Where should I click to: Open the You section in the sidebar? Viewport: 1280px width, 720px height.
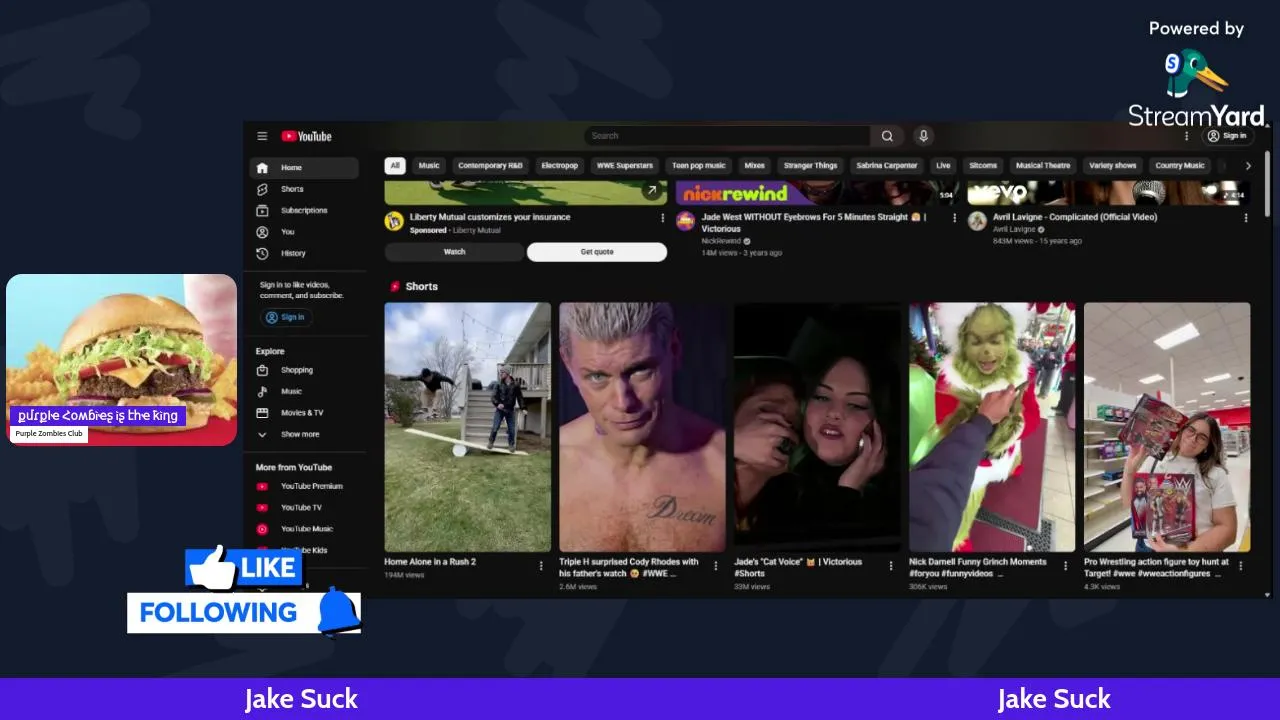click(304, 232)
